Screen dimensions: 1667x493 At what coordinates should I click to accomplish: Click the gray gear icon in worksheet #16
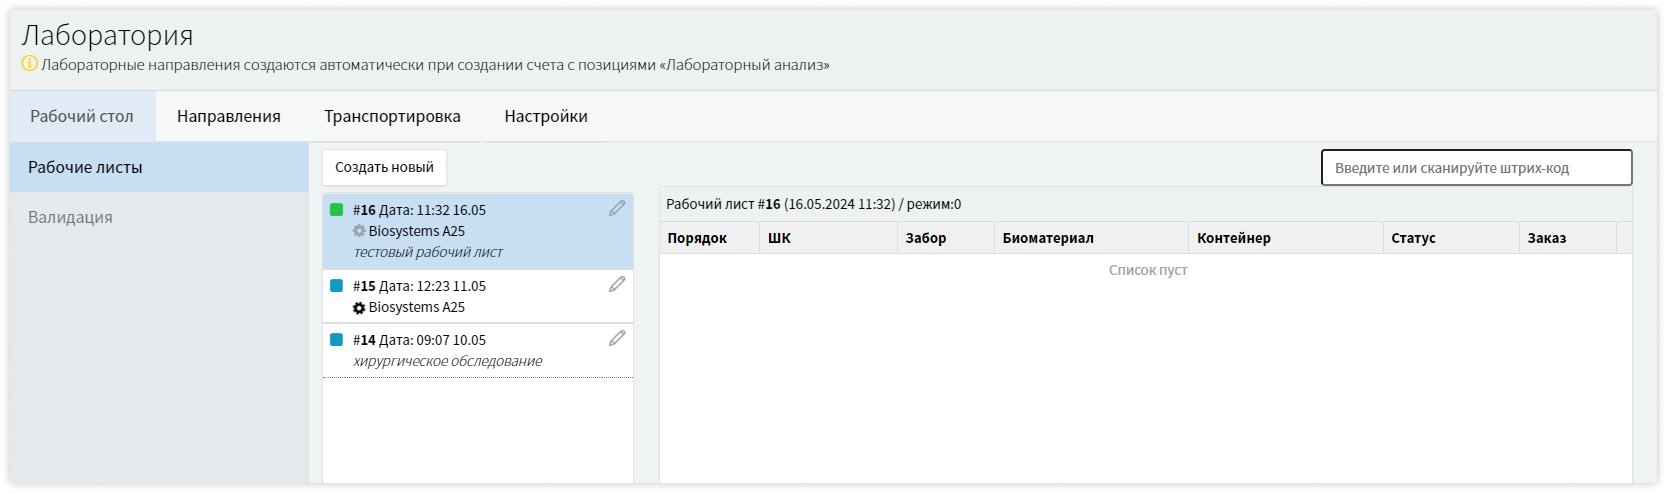pyautogui.click(x=359, y=231)
